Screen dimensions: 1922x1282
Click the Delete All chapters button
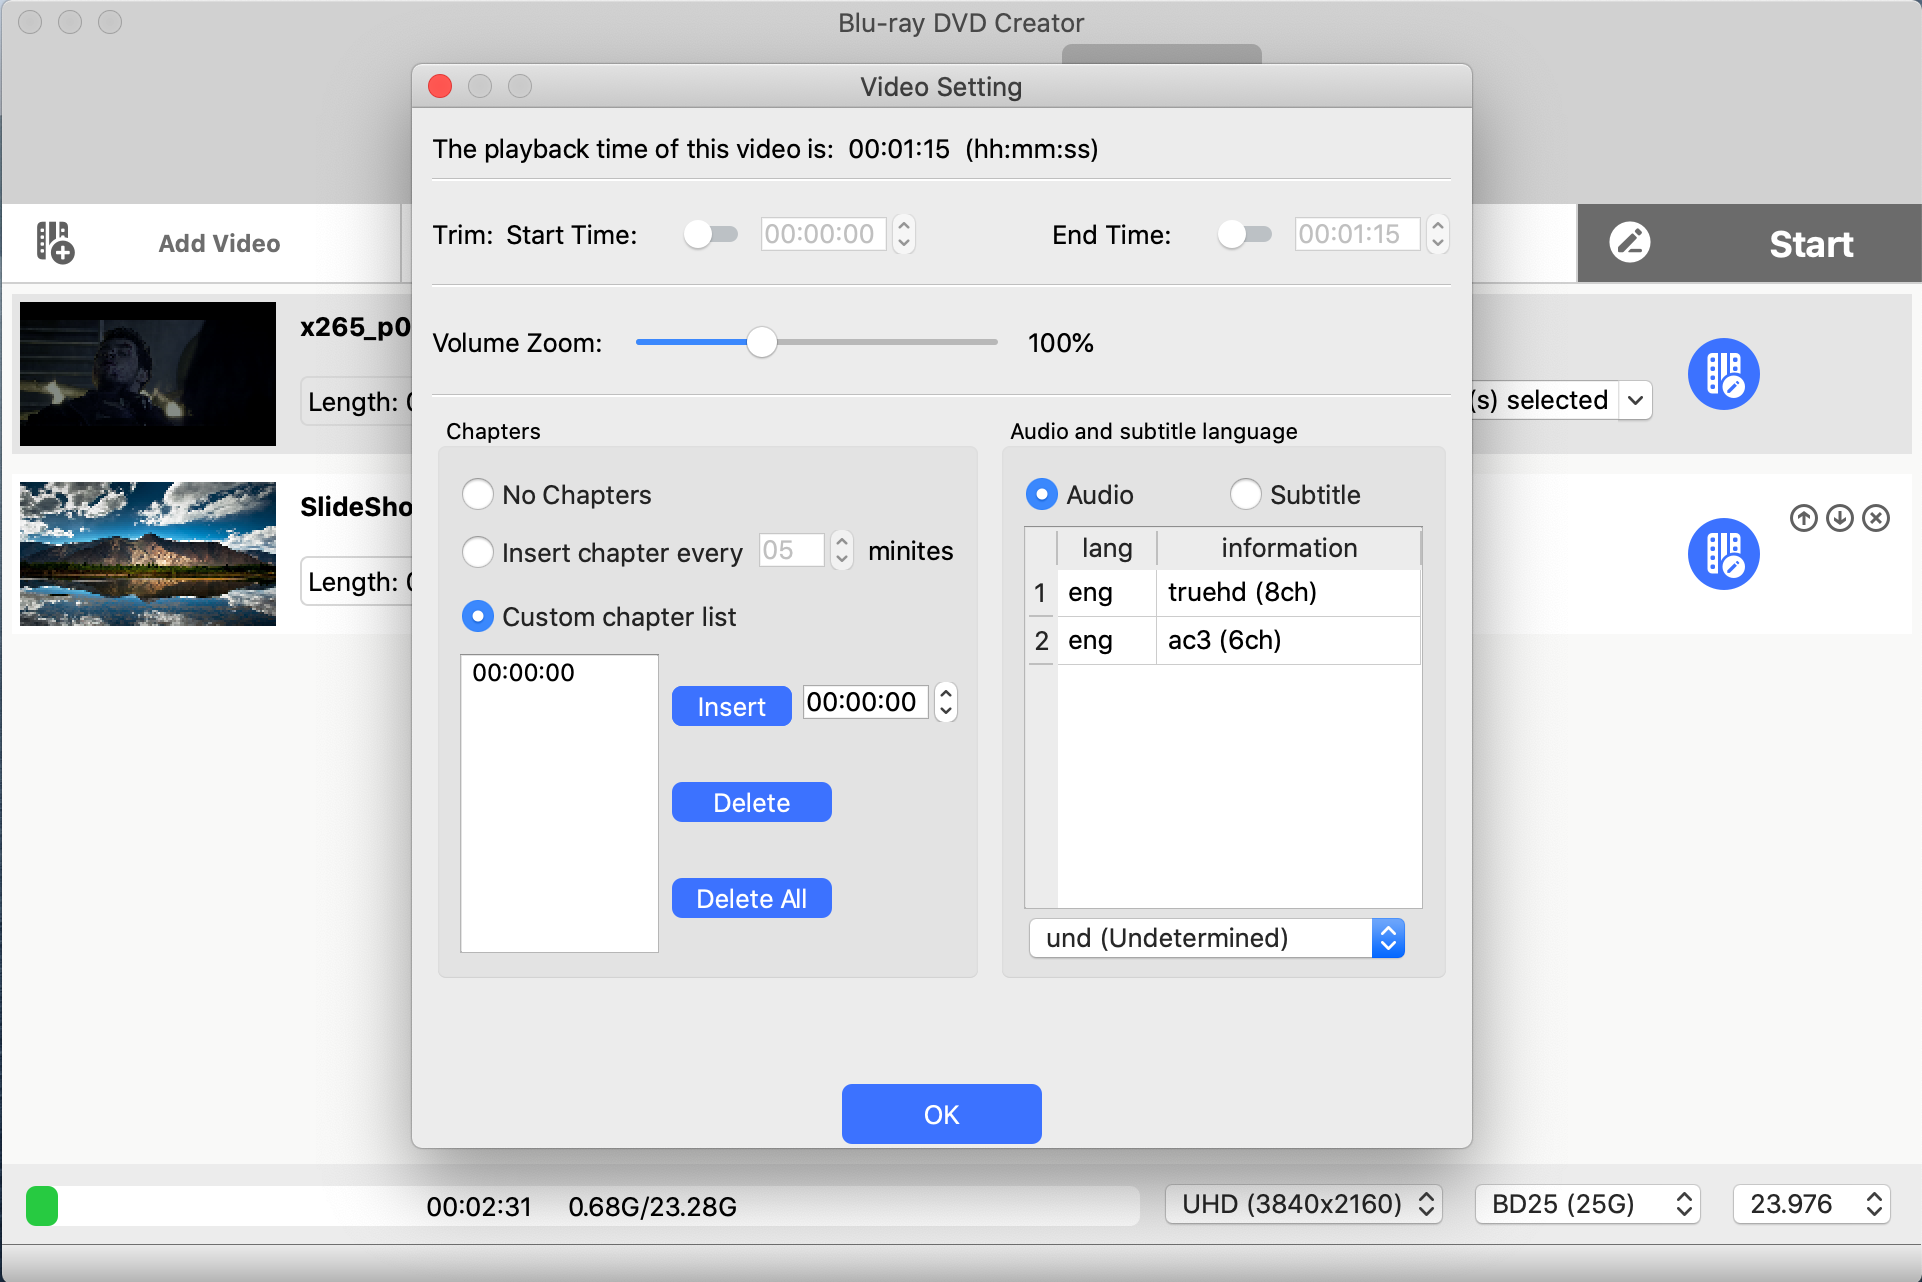click(751, 899)
